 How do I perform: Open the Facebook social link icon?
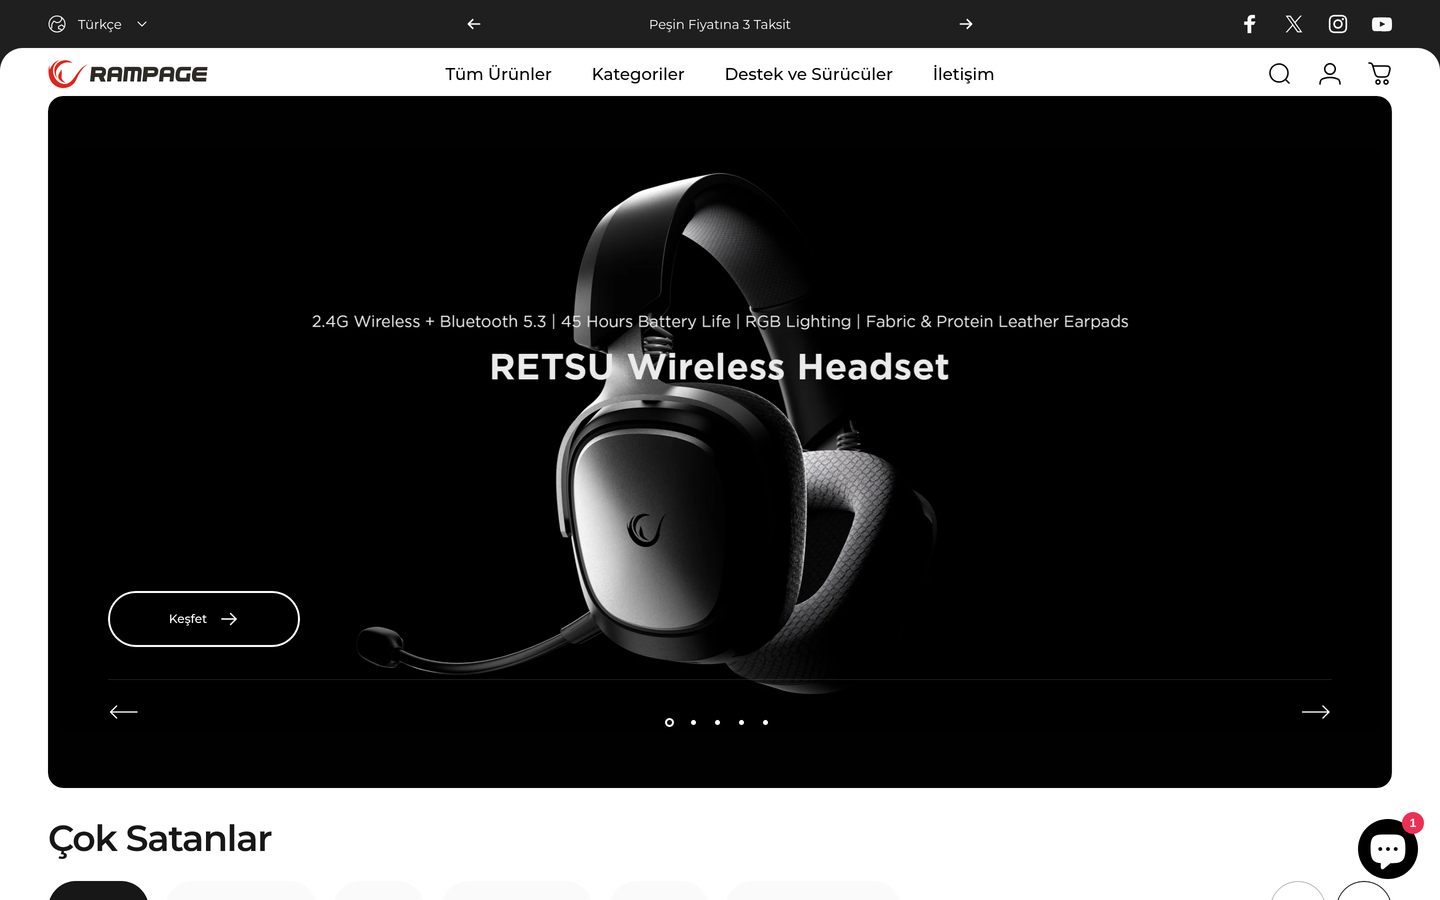tap(1249, 24)
